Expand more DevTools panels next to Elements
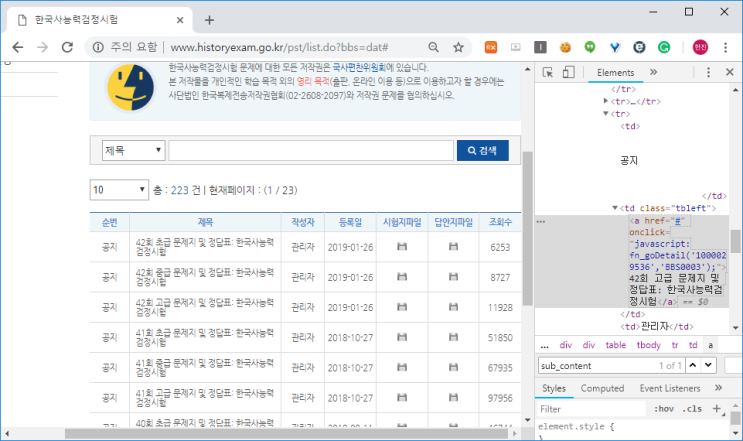 coord(653,72)
